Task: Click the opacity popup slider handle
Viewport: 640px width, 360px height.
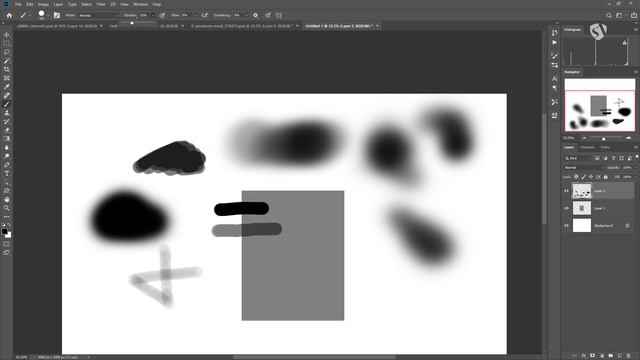Action: coord(132,23)
